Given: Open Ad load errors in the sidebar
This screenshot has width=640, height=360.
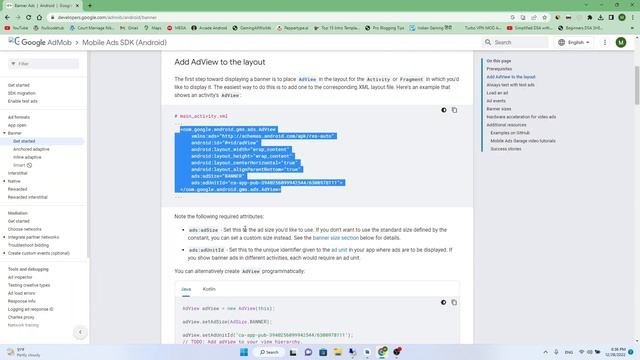Looking at the screenshot, I should coord(22,293).
